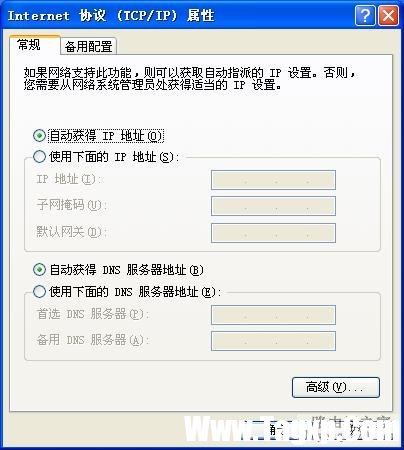Click the dialog title bar text
The image size is (404, 450).
pyautogui.click(x=111, y=15)
